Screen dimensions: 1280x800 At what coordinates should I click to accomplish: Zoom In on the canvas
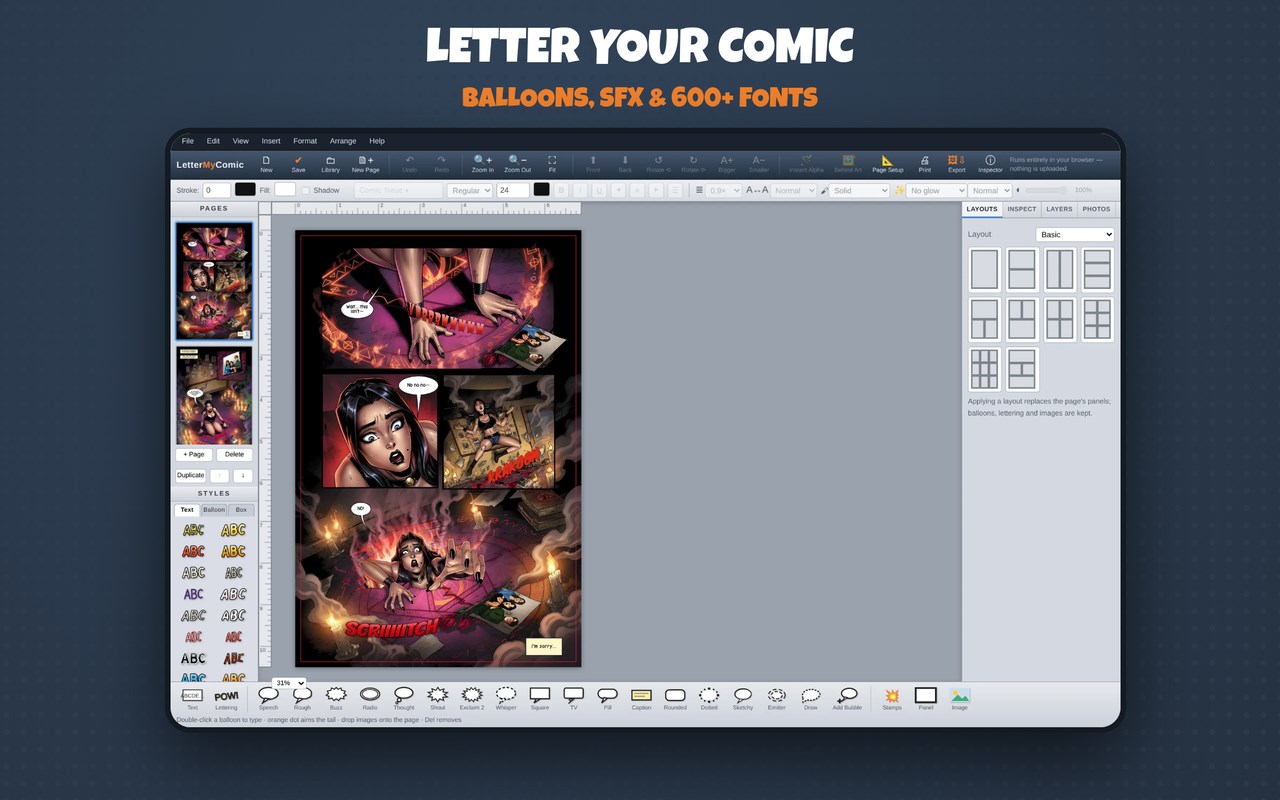coord(483,164)
